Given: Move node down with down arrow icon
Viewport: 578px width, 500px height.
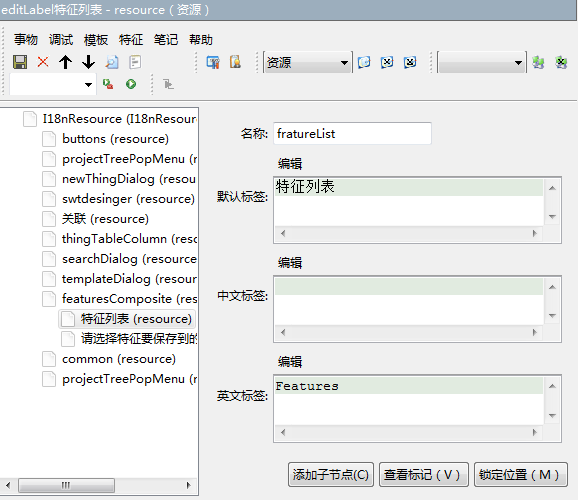Looking at the screenshot, I should [88, 62].
